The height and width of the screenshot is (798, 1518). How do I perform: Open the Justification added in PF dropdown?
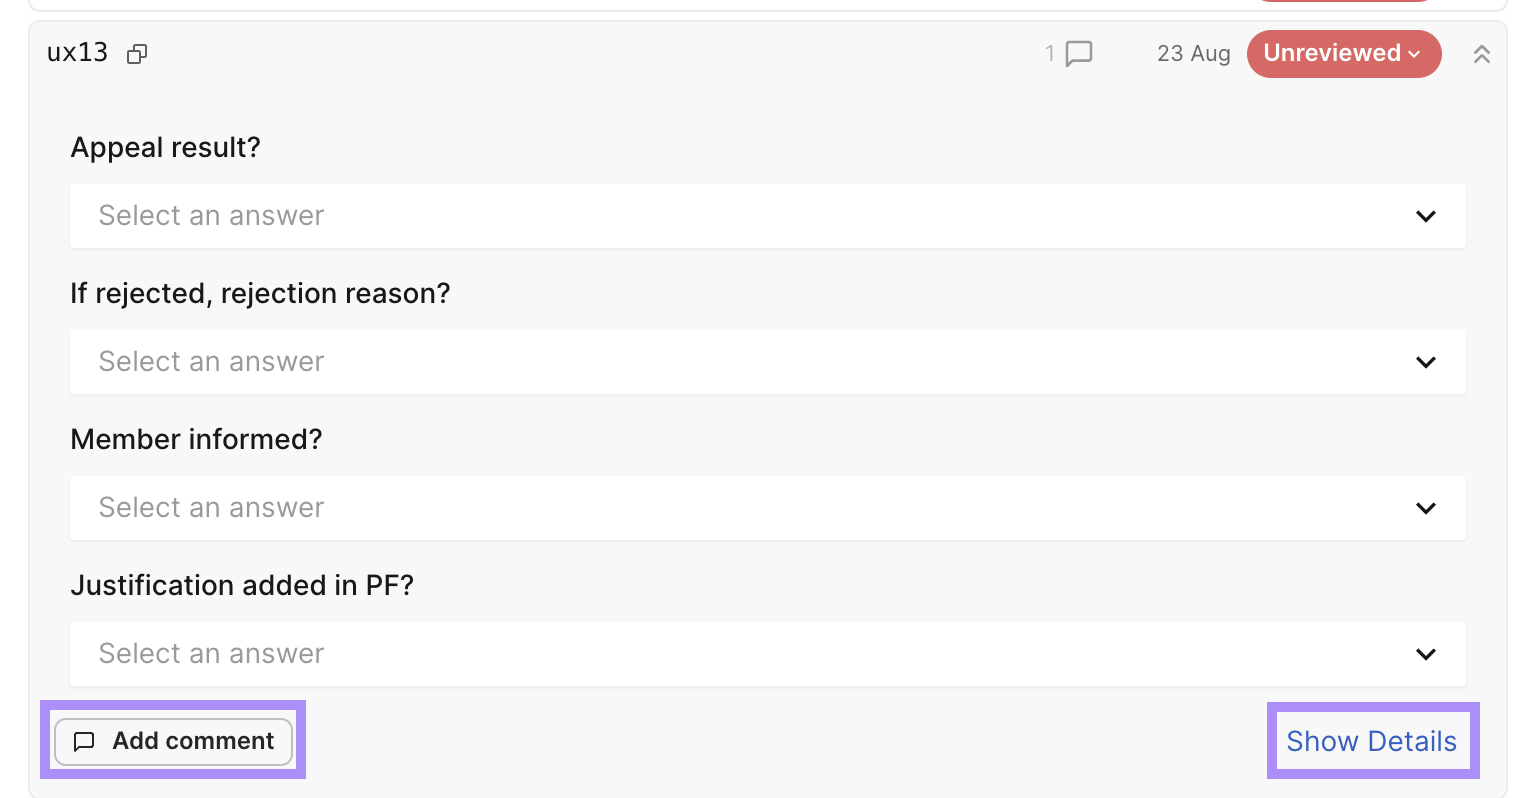[x=767, y=654]
